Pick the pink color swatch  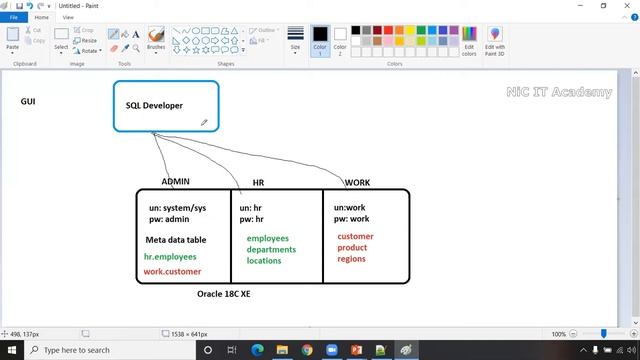pyautogui.click(x=389, y=40)
